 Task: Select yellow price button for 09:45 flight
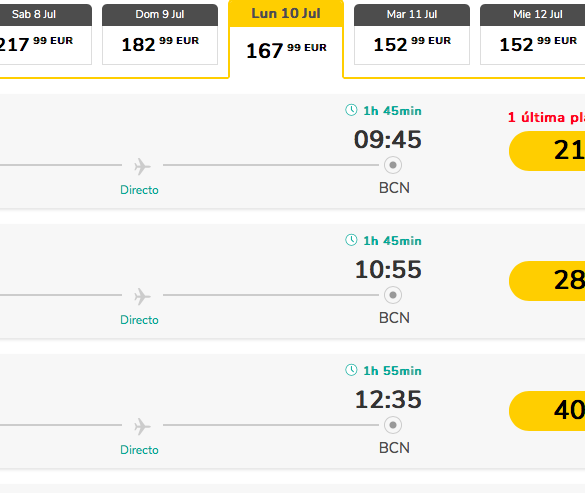tap(547, 151)
